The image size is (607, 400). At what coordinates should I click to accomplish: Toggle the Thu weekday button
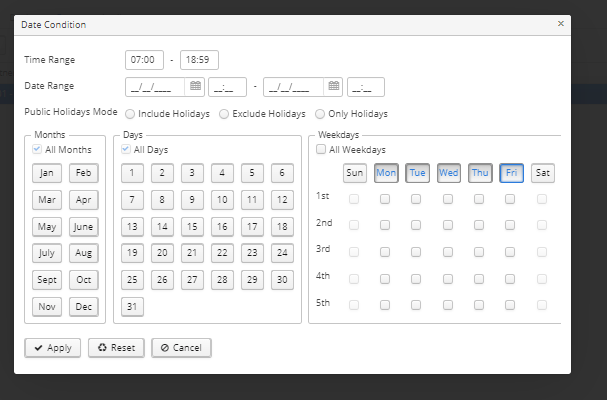480,173
